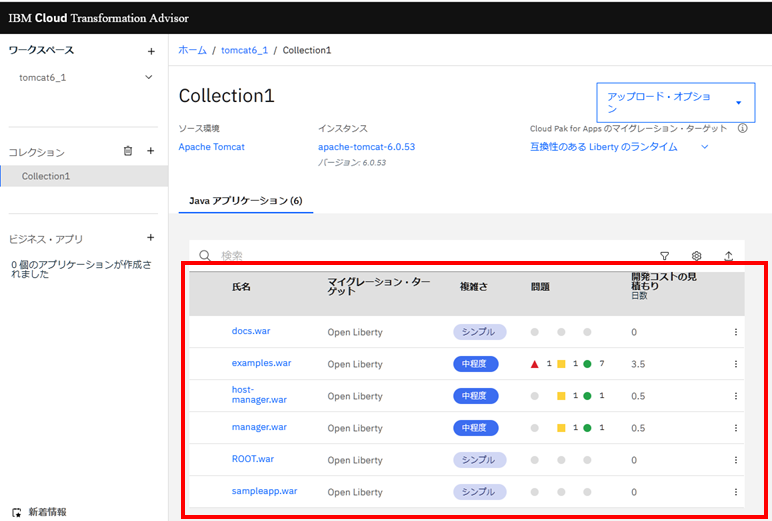Open docs.war application link
772x521 pixels.
(251, 331)
